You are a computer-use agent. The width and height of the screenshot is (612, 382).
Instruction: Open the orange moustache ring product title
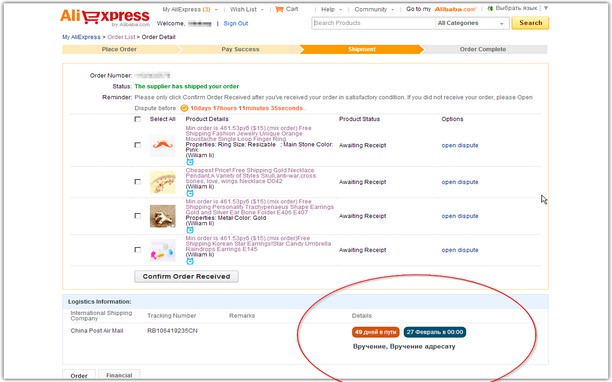point(248,133)
